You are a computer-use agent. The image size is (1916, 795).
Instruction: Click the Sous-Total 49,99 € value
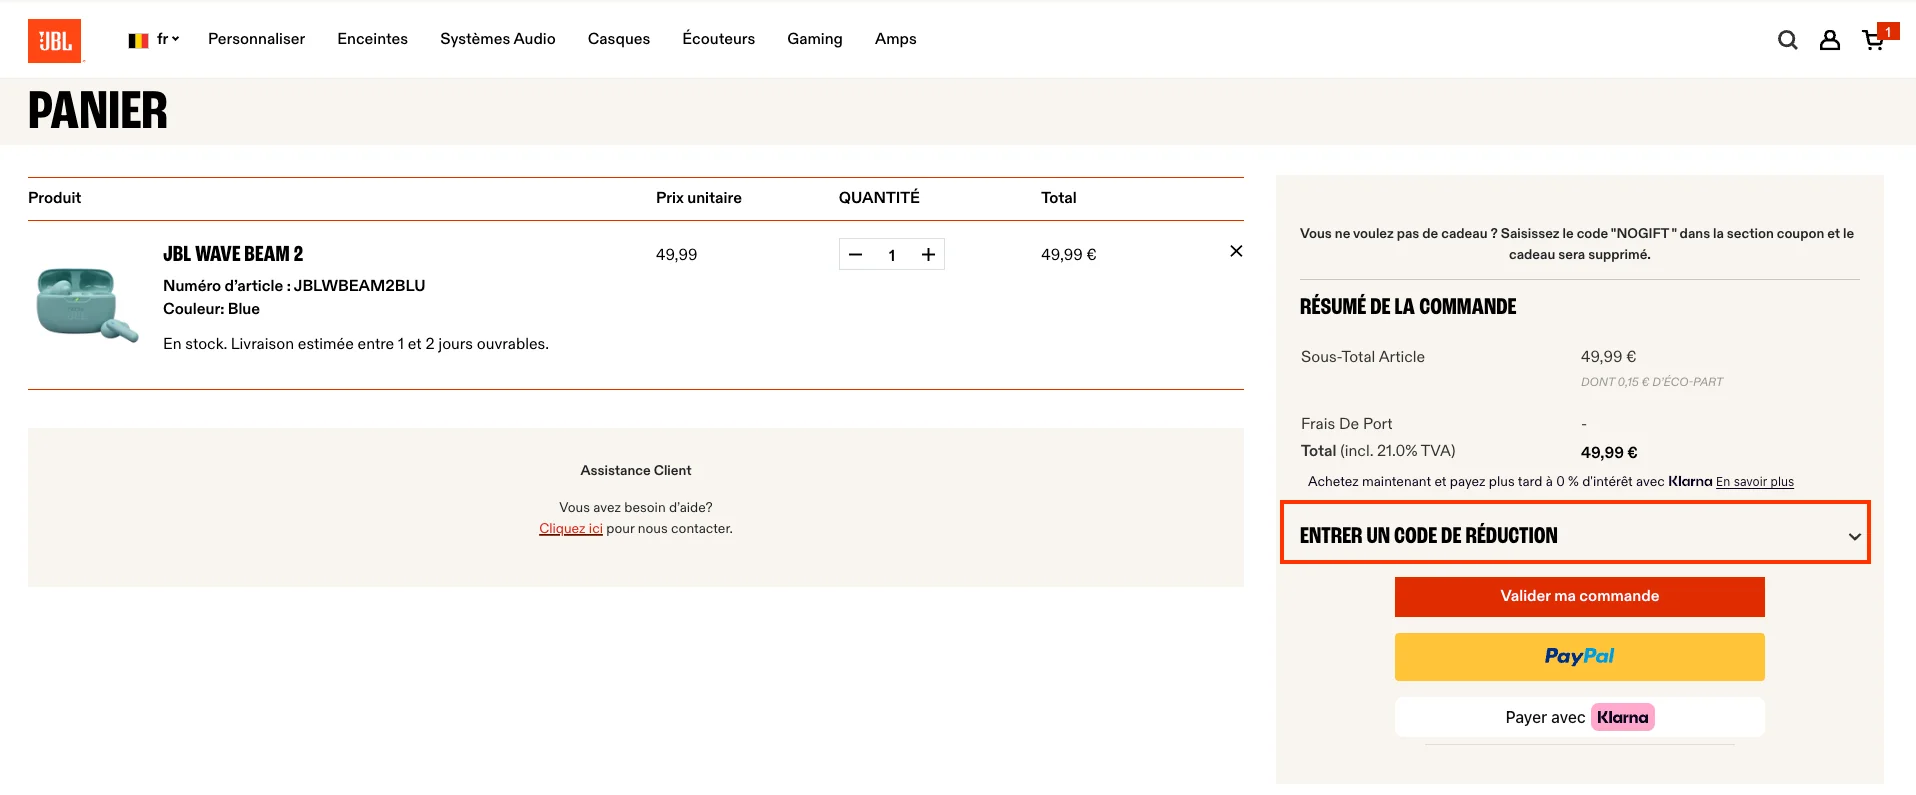pos(1608,357)
